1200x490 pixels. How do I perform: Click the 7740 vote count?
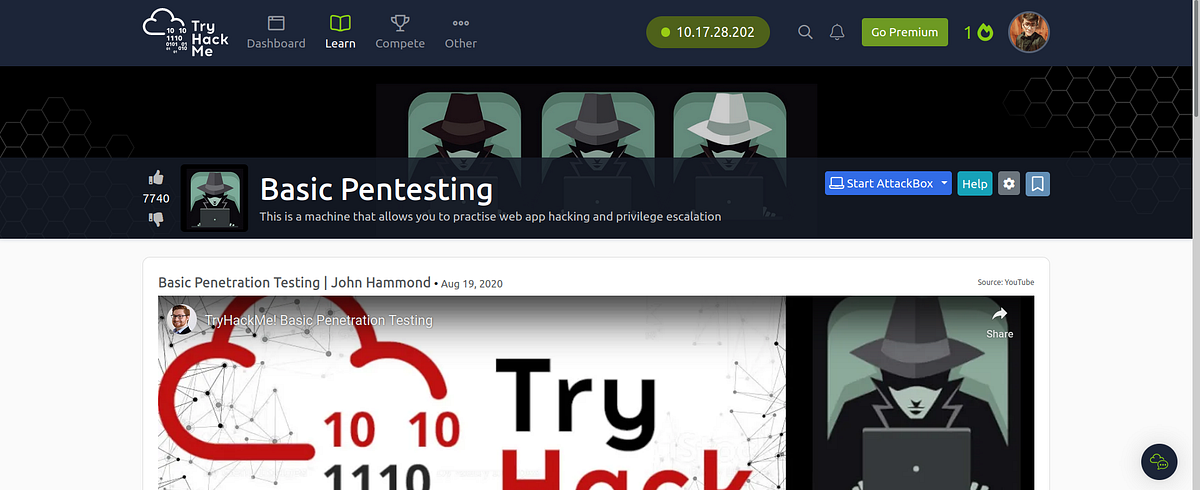[156, 198]
